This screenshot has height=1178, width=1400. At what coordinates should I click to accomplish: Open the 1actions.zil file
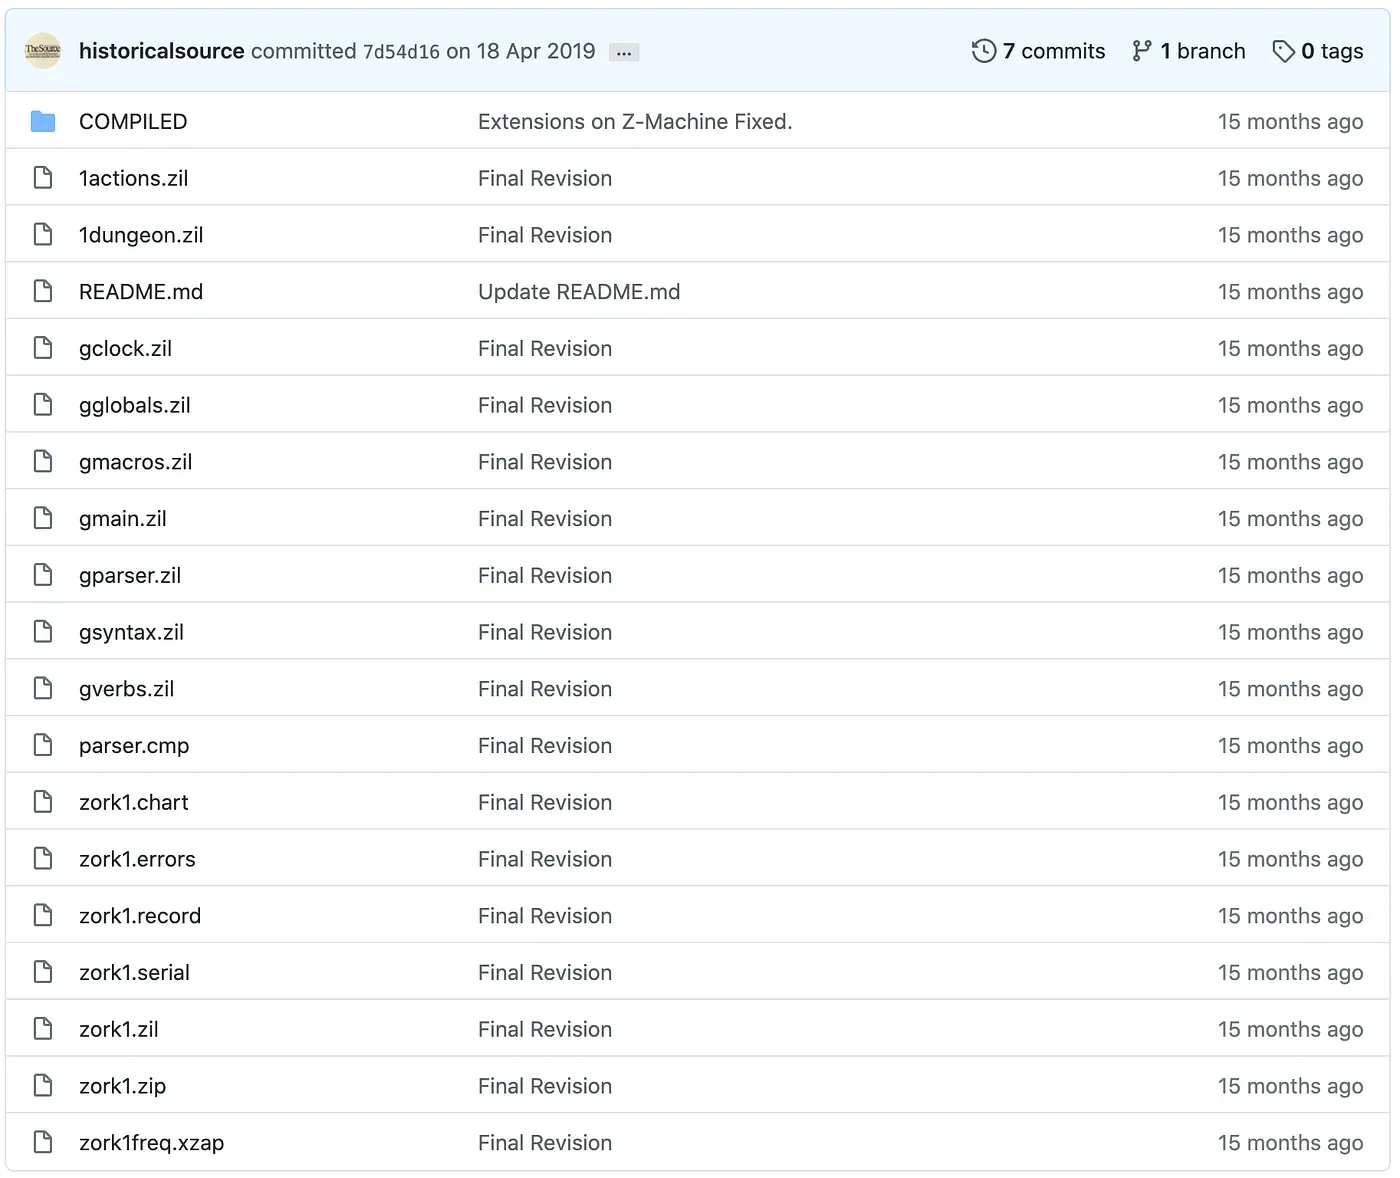[x=134, y=179]
